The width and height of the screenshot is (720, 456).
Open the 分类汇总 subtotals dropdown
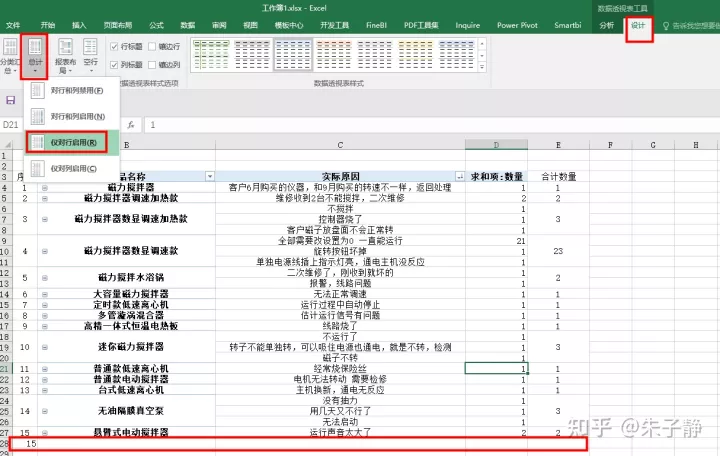[9, 57]
